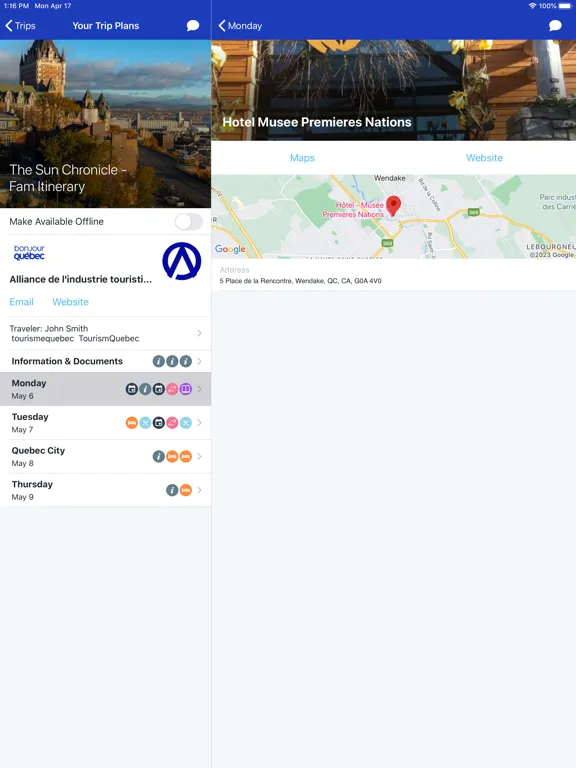Tap the bed icon beside info icon, Quebec City row
576x768 pixels.
pos(172,456)
